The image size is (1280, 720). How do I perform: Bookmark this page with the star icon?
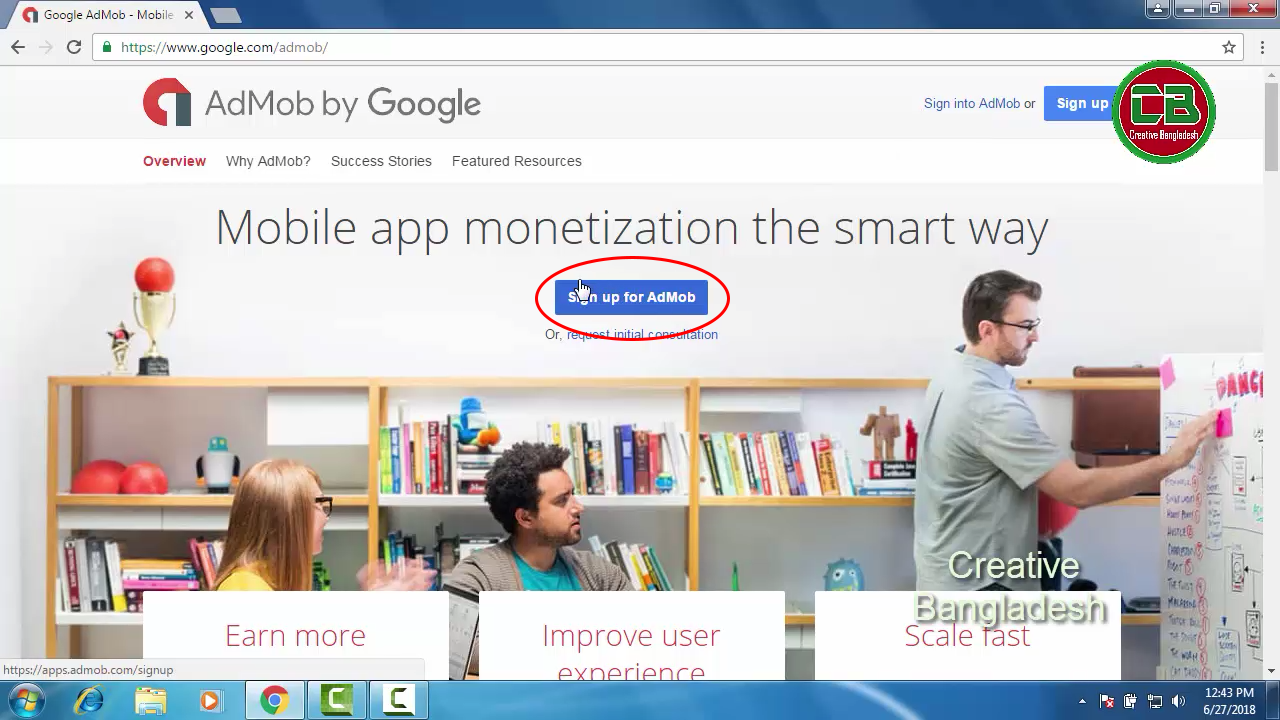point(1229,47)
